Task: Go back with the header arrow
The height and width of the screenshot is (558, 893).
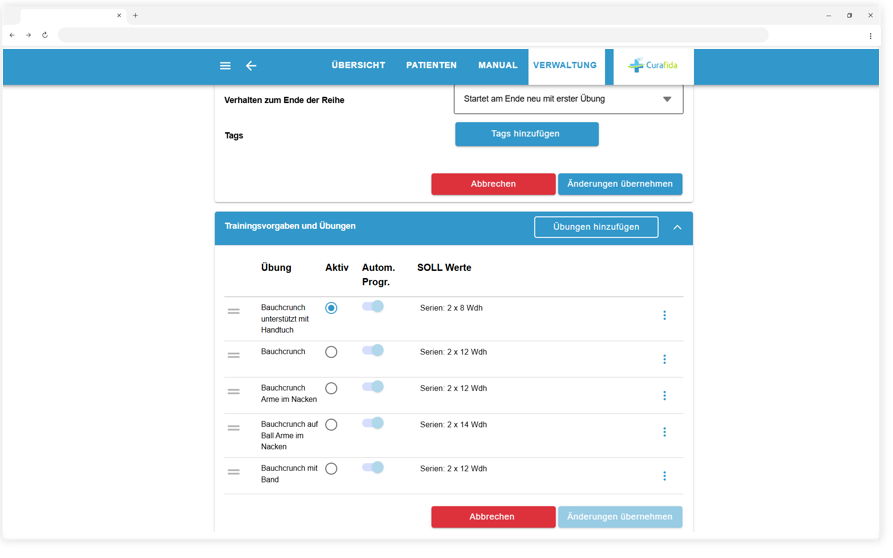Action: coord(251,66)
